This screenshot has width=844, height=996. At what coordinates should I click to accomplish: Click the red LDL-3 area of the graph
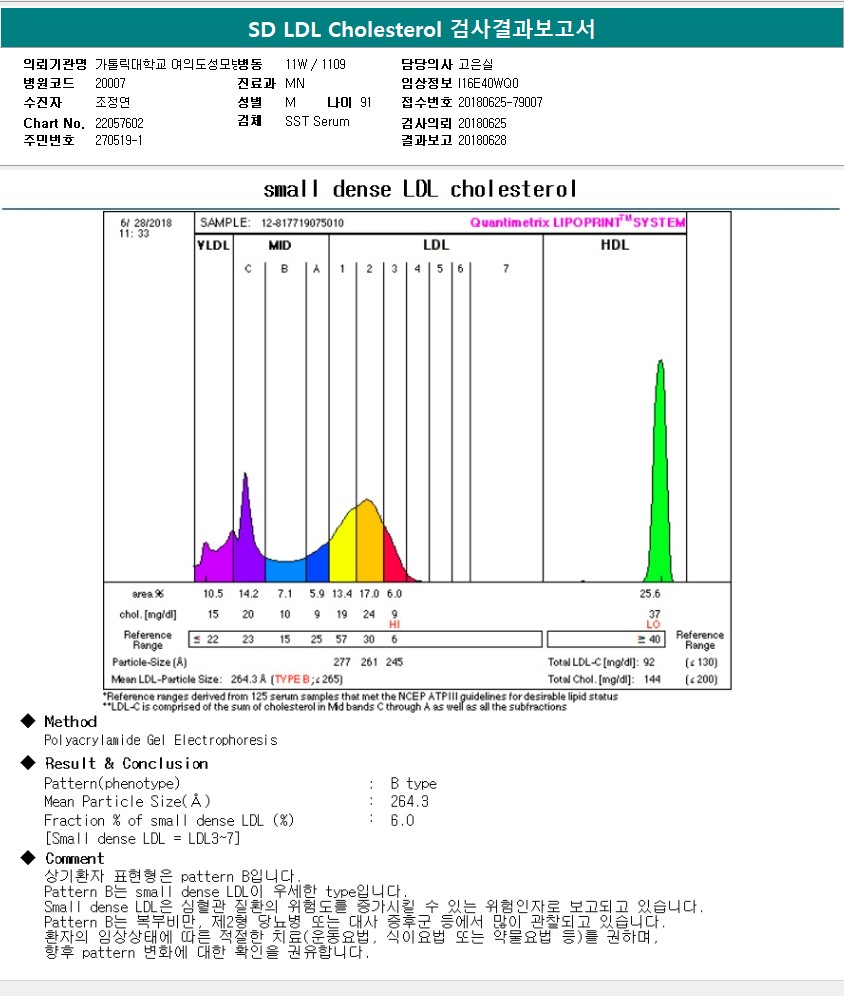pos(394,562)
